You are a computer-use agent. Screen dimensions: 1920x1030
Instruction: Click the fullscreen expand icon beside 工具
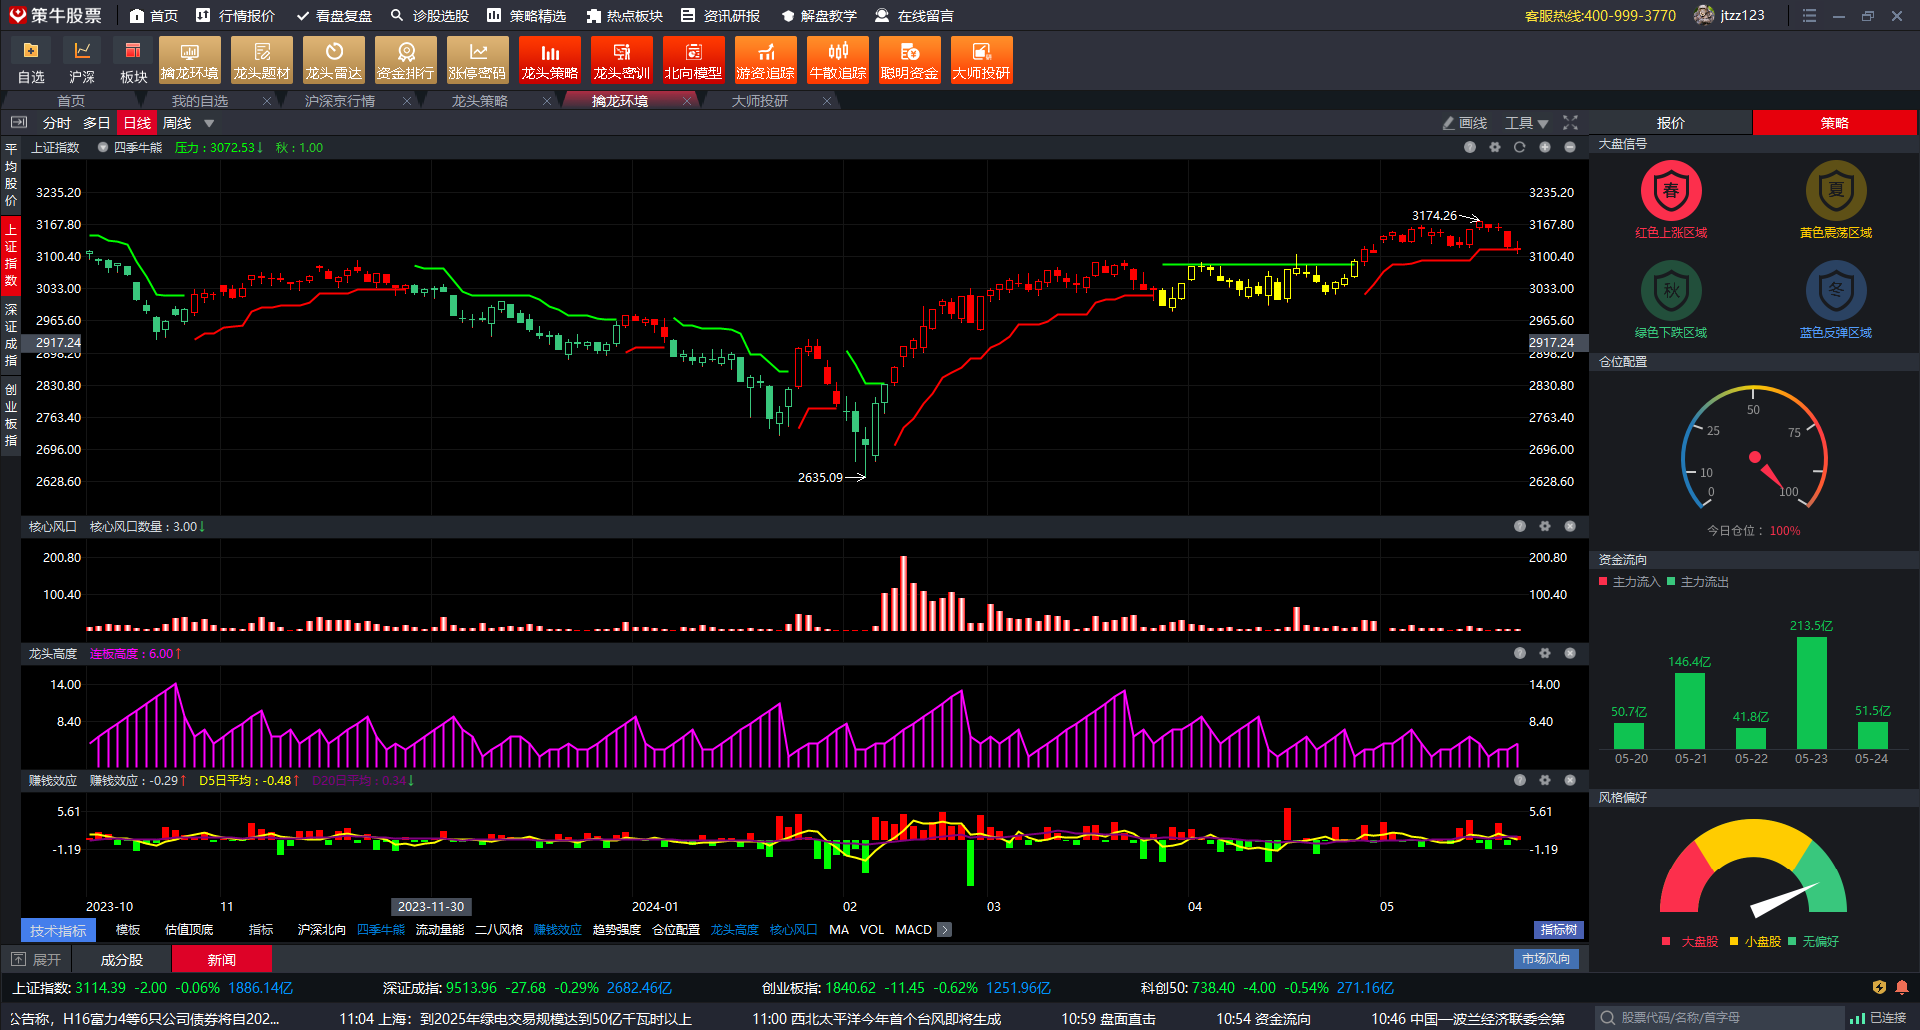tap(1570, 123)
